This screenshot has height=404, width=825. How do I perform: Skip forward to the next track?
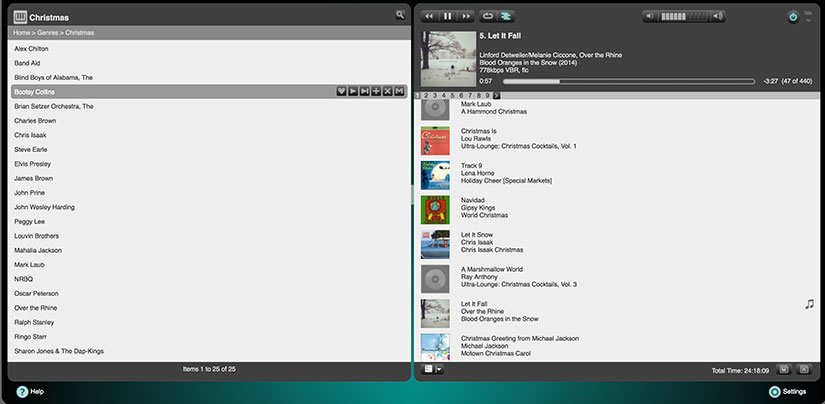coord(466,16)
